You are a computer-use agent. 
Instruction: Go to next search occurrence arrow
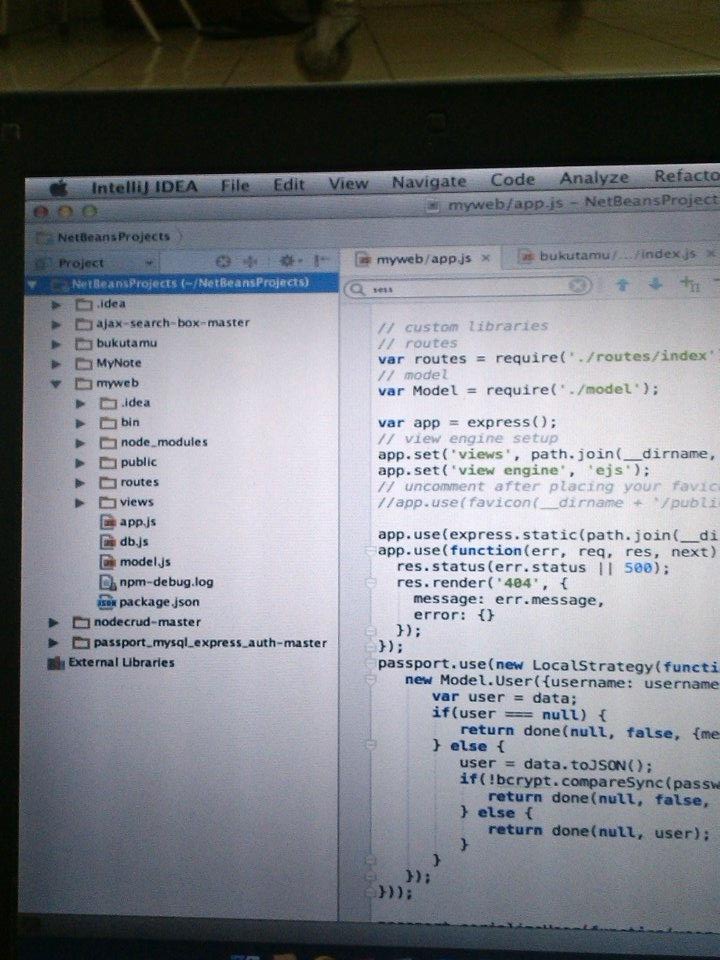656,283
